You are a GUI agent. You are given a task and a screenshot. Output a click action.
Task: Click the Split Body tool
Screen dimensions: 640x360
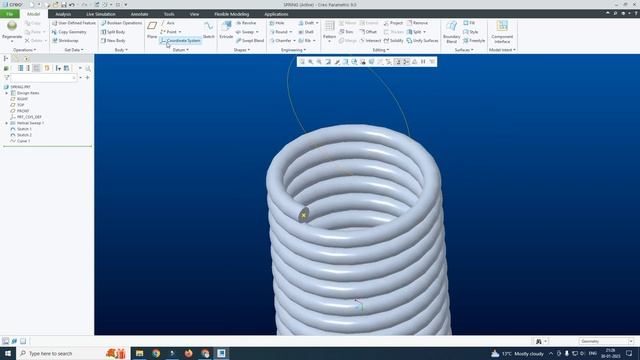[x=113, y=32]
